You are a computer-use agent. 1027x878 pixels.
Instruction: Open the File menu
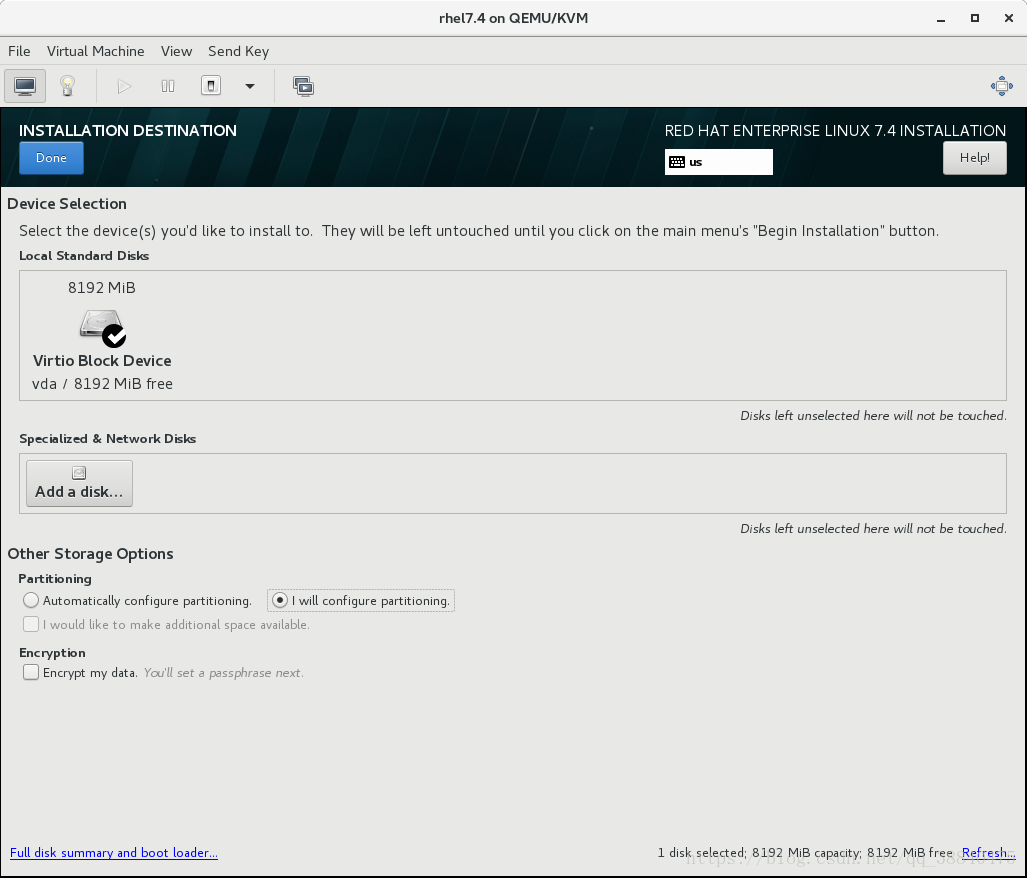click(x=19, y=51)
